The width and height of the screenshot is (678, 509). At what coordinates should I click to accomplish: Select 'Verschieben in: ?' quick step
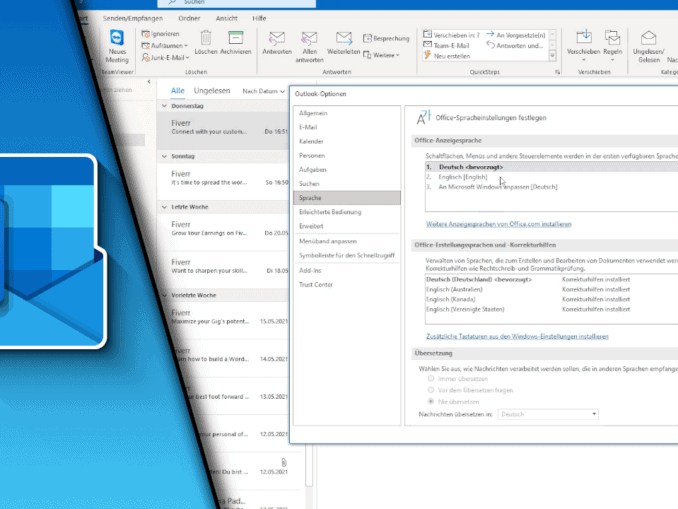(x=451, y=35)
